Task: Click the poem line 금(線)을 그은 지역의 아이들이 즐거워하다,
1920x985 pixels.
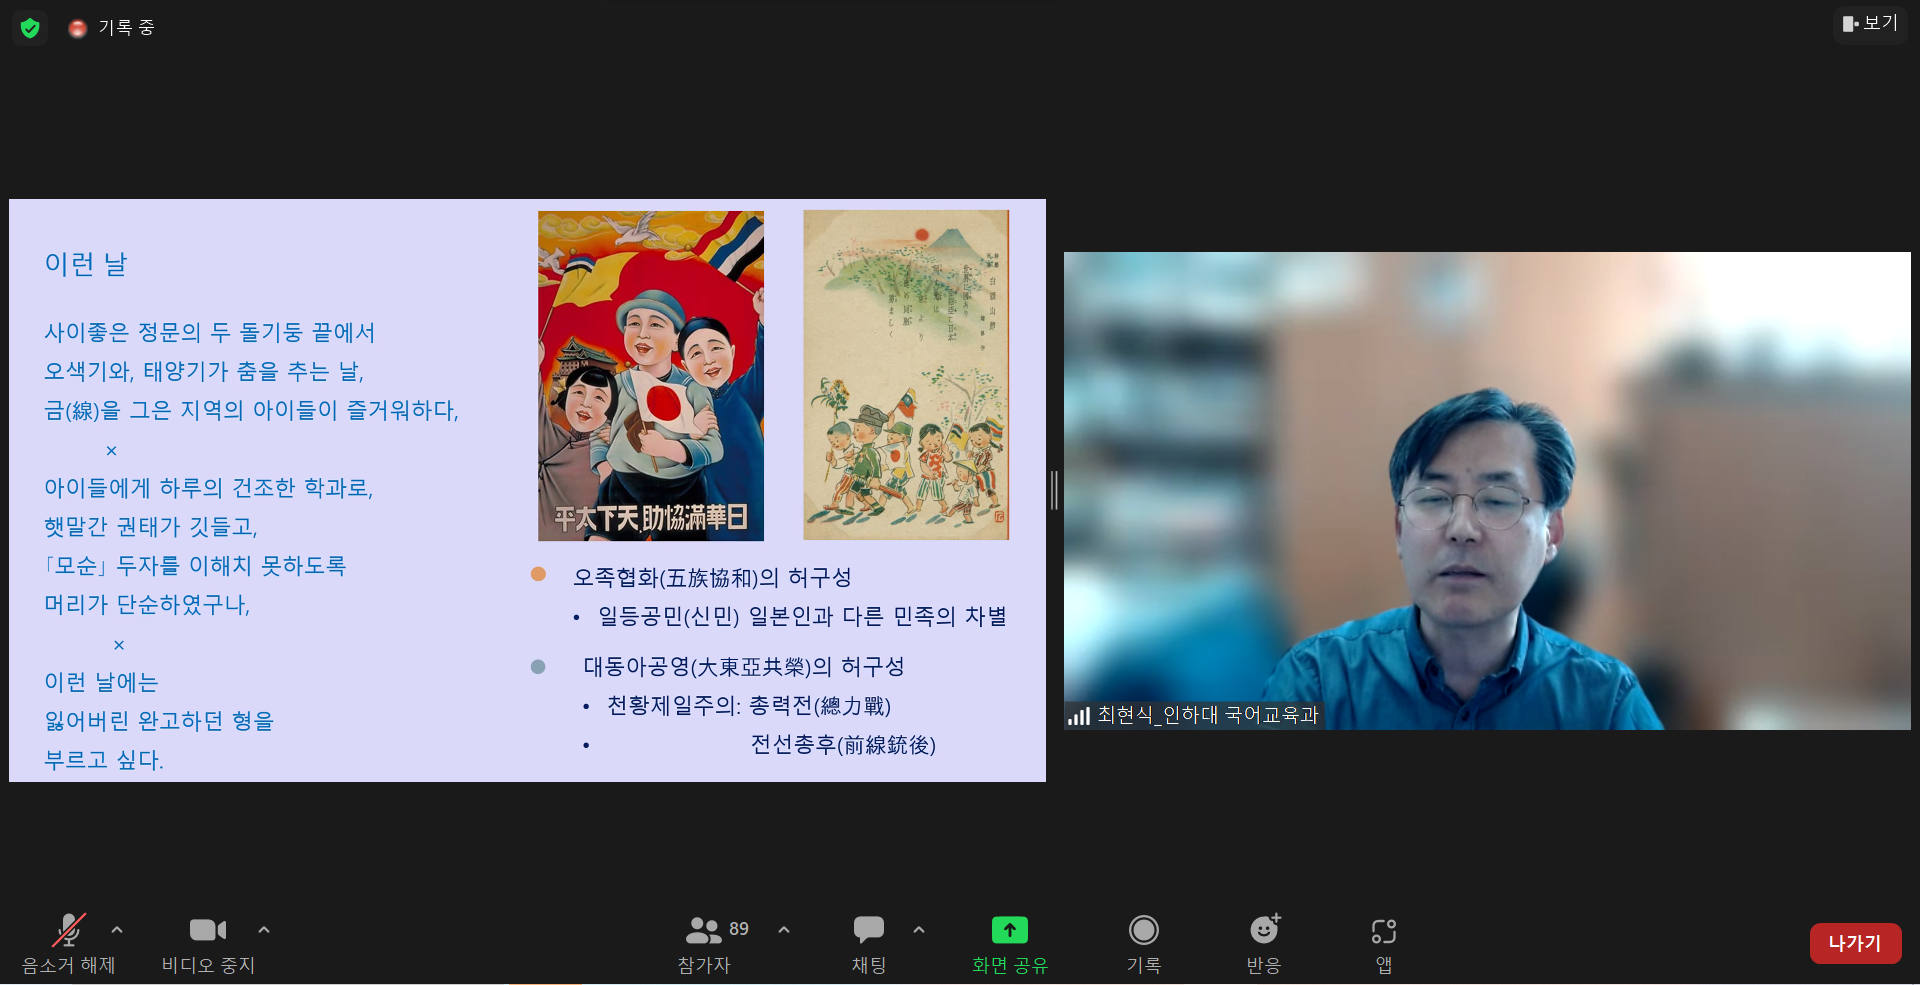Action: click(252, 410)
